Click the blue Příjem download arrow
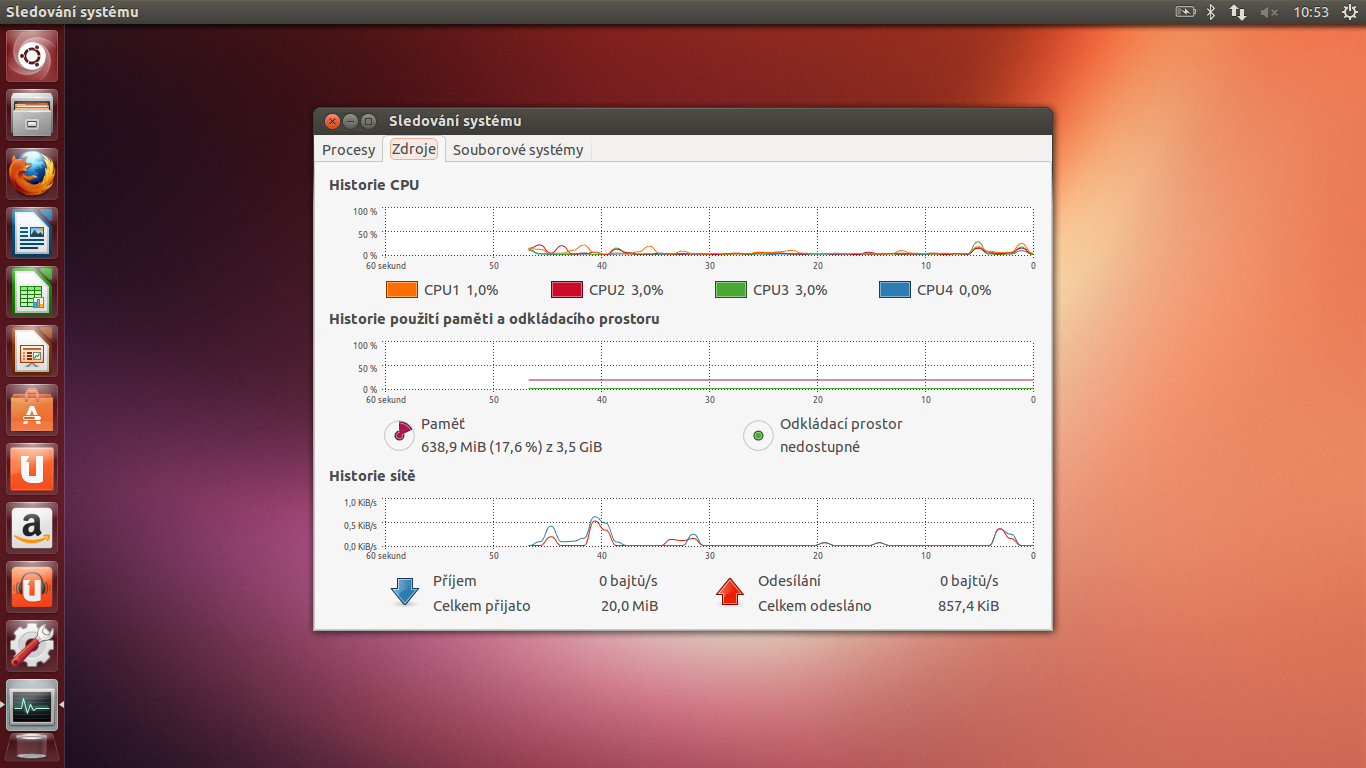Viewport: 1366px width, 768px height. [x=404, y=592]
